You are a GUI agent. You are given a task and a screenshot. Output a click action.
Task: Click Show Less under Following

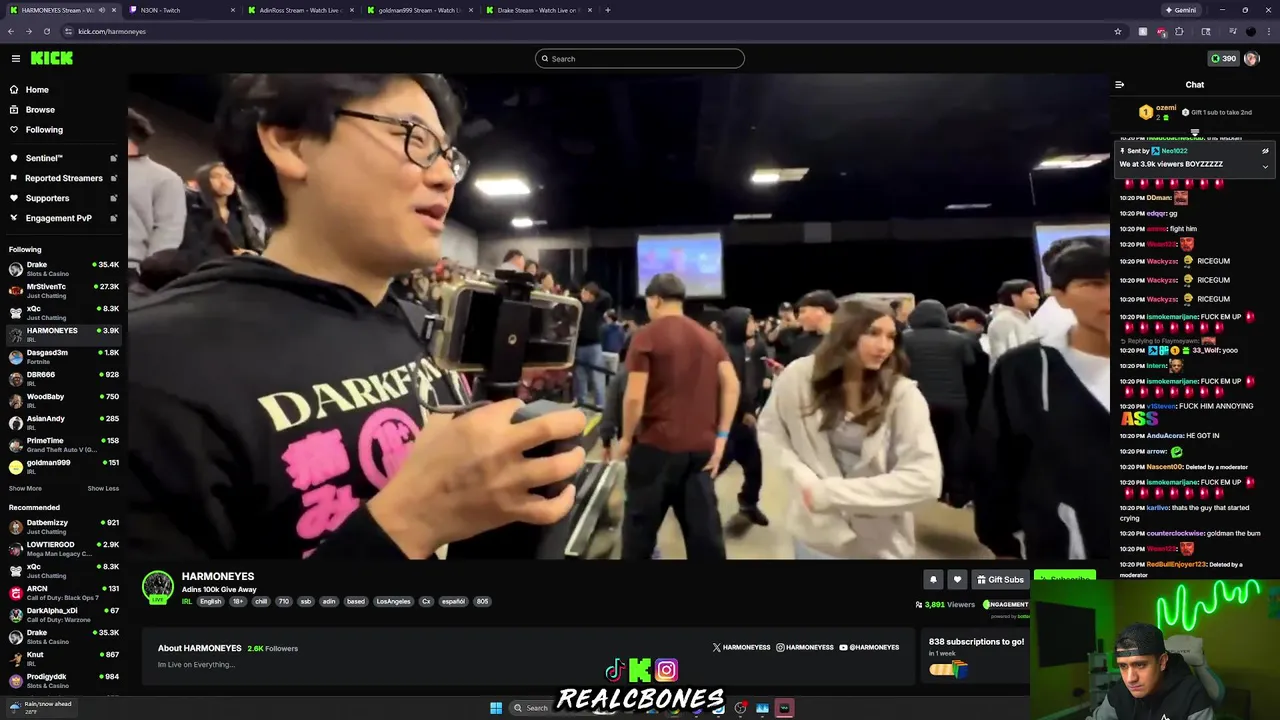coord(103,489)
